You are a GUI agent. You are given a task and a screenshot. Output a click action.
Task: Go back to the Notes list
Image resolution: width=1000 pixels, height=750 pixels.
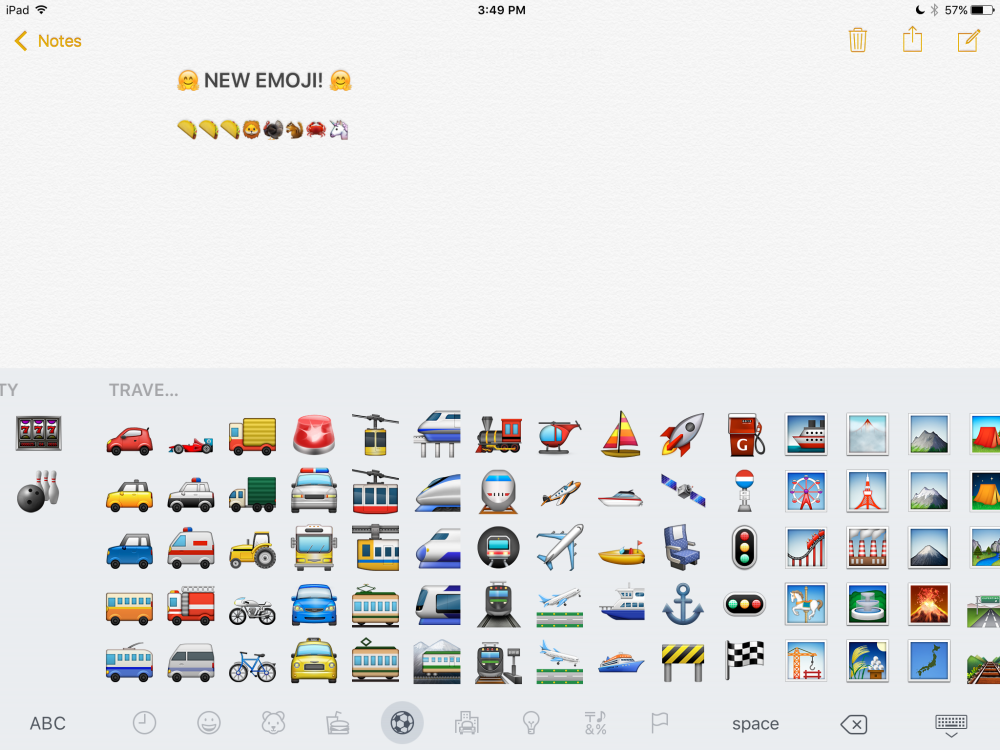pyautogui.click(x=48, y=41)
